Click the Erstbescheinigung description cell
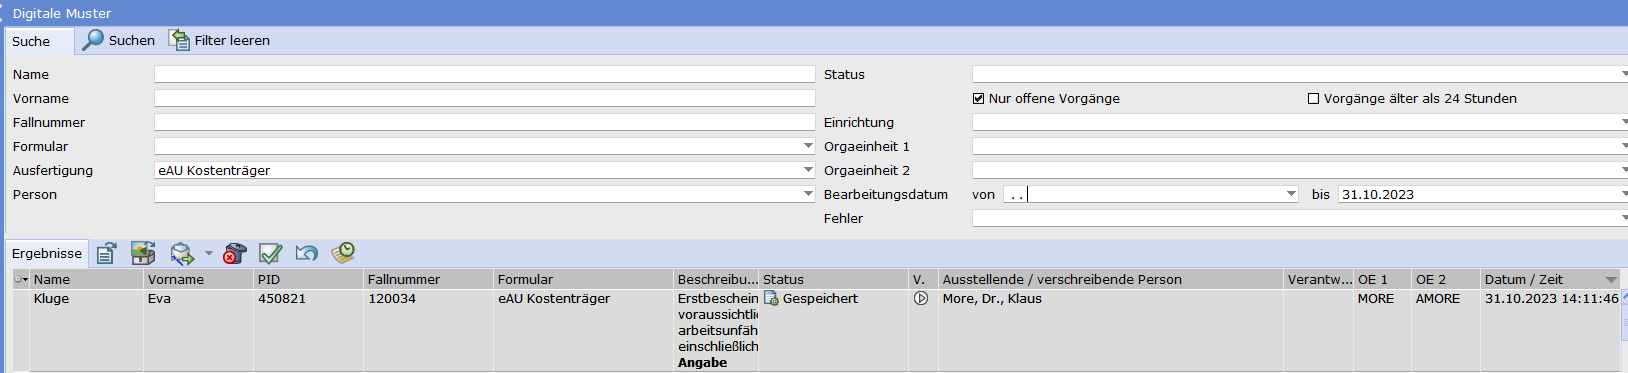Image resolution: width=1628 pixels, height=373 pixels. (x=717, y=330)
